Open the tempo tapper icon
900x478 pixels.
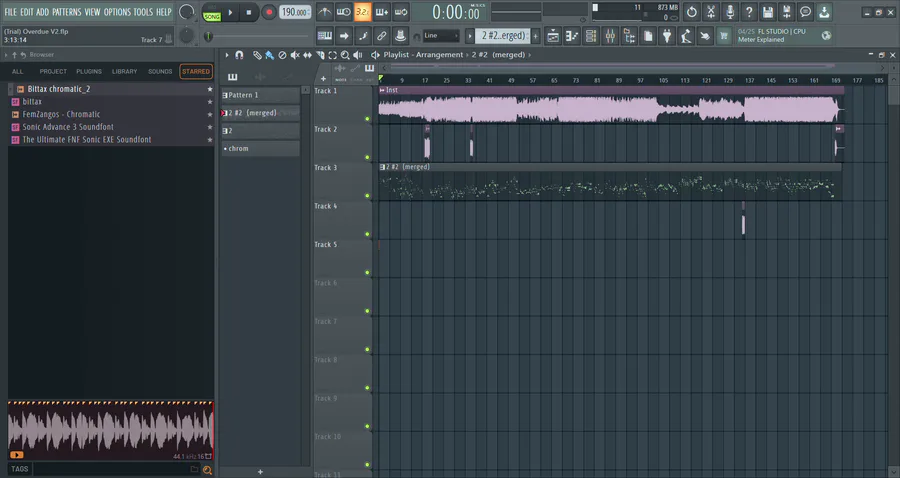pyautogui.click(x=686, y=36)
